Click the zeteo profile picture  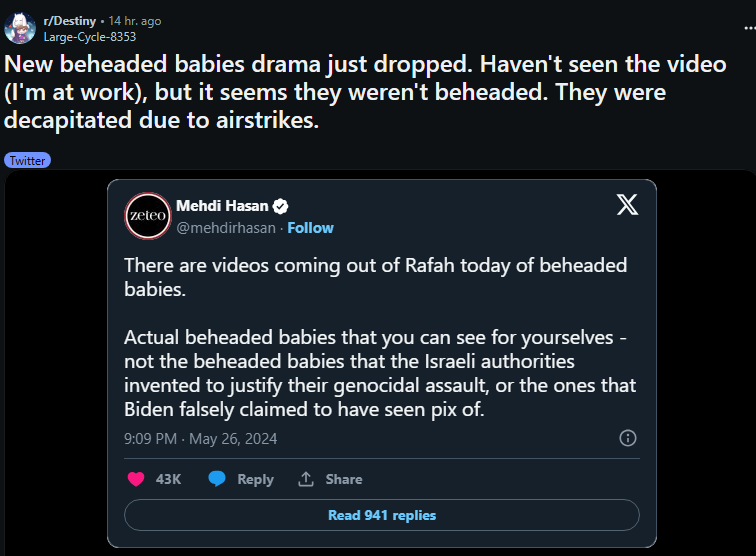[148, 216]
